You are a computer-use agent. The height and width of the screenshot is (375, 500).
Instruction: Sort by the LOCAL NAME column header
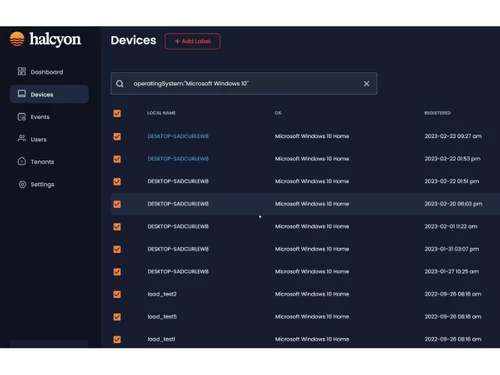pos(161,113)
